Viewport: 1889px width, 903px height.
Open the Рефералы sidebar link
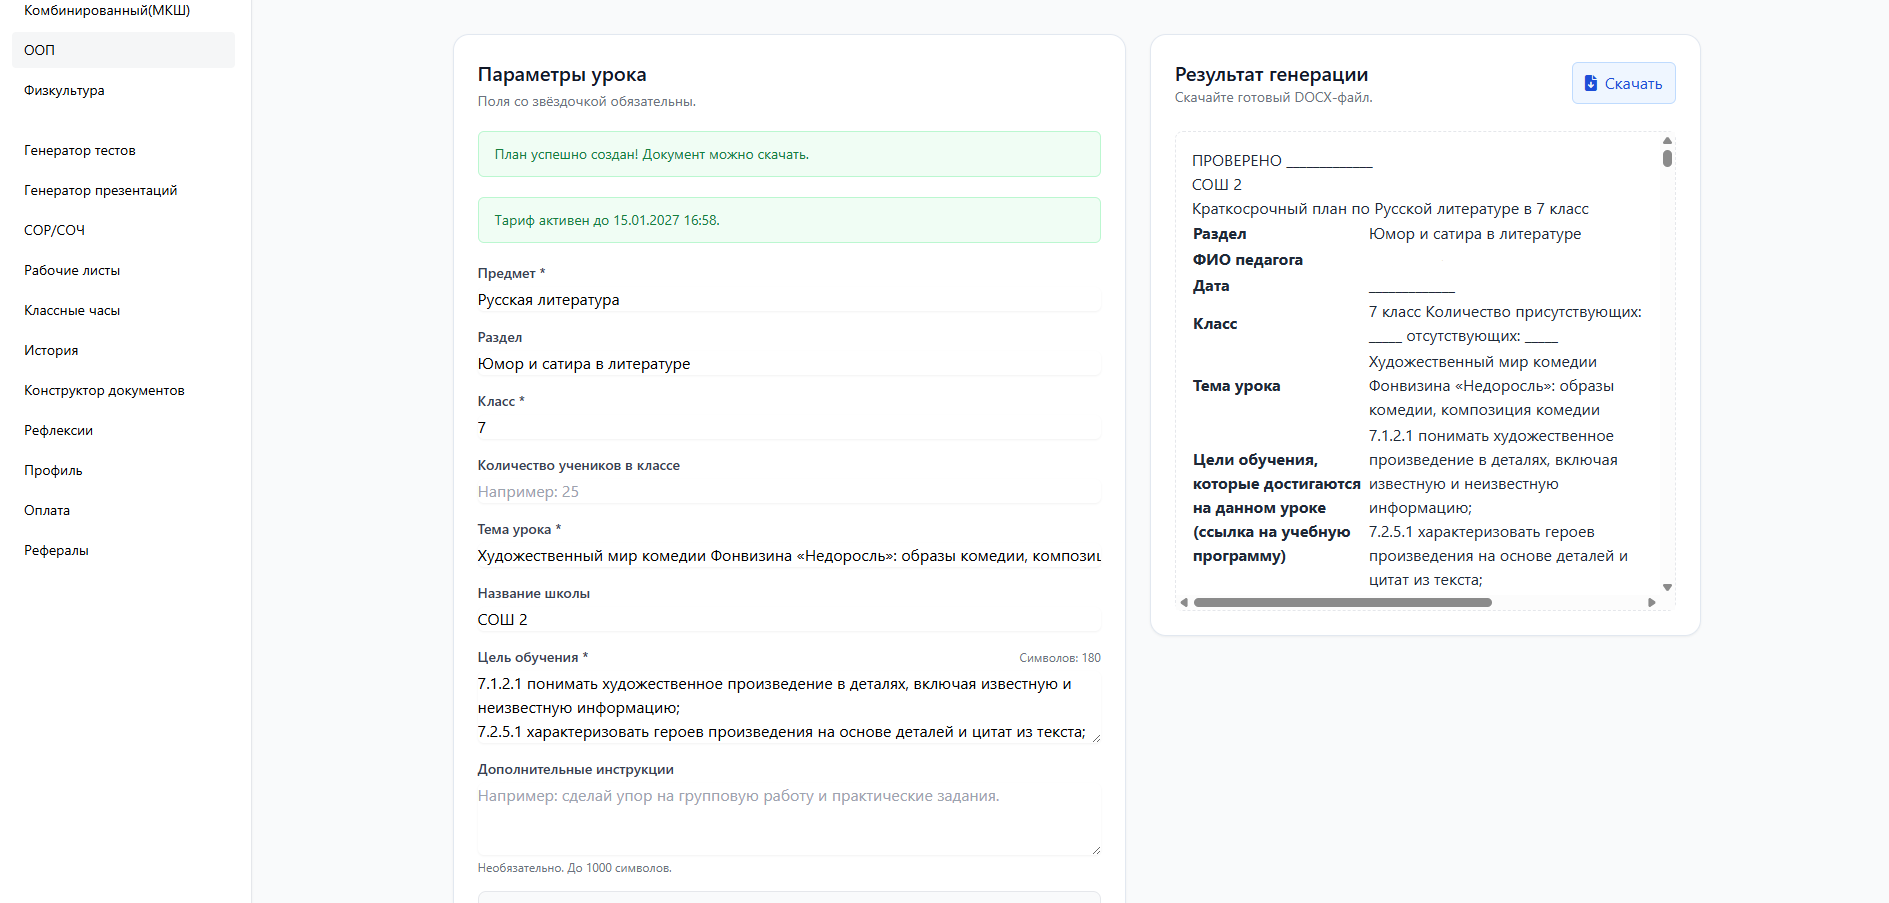point(57,550)
